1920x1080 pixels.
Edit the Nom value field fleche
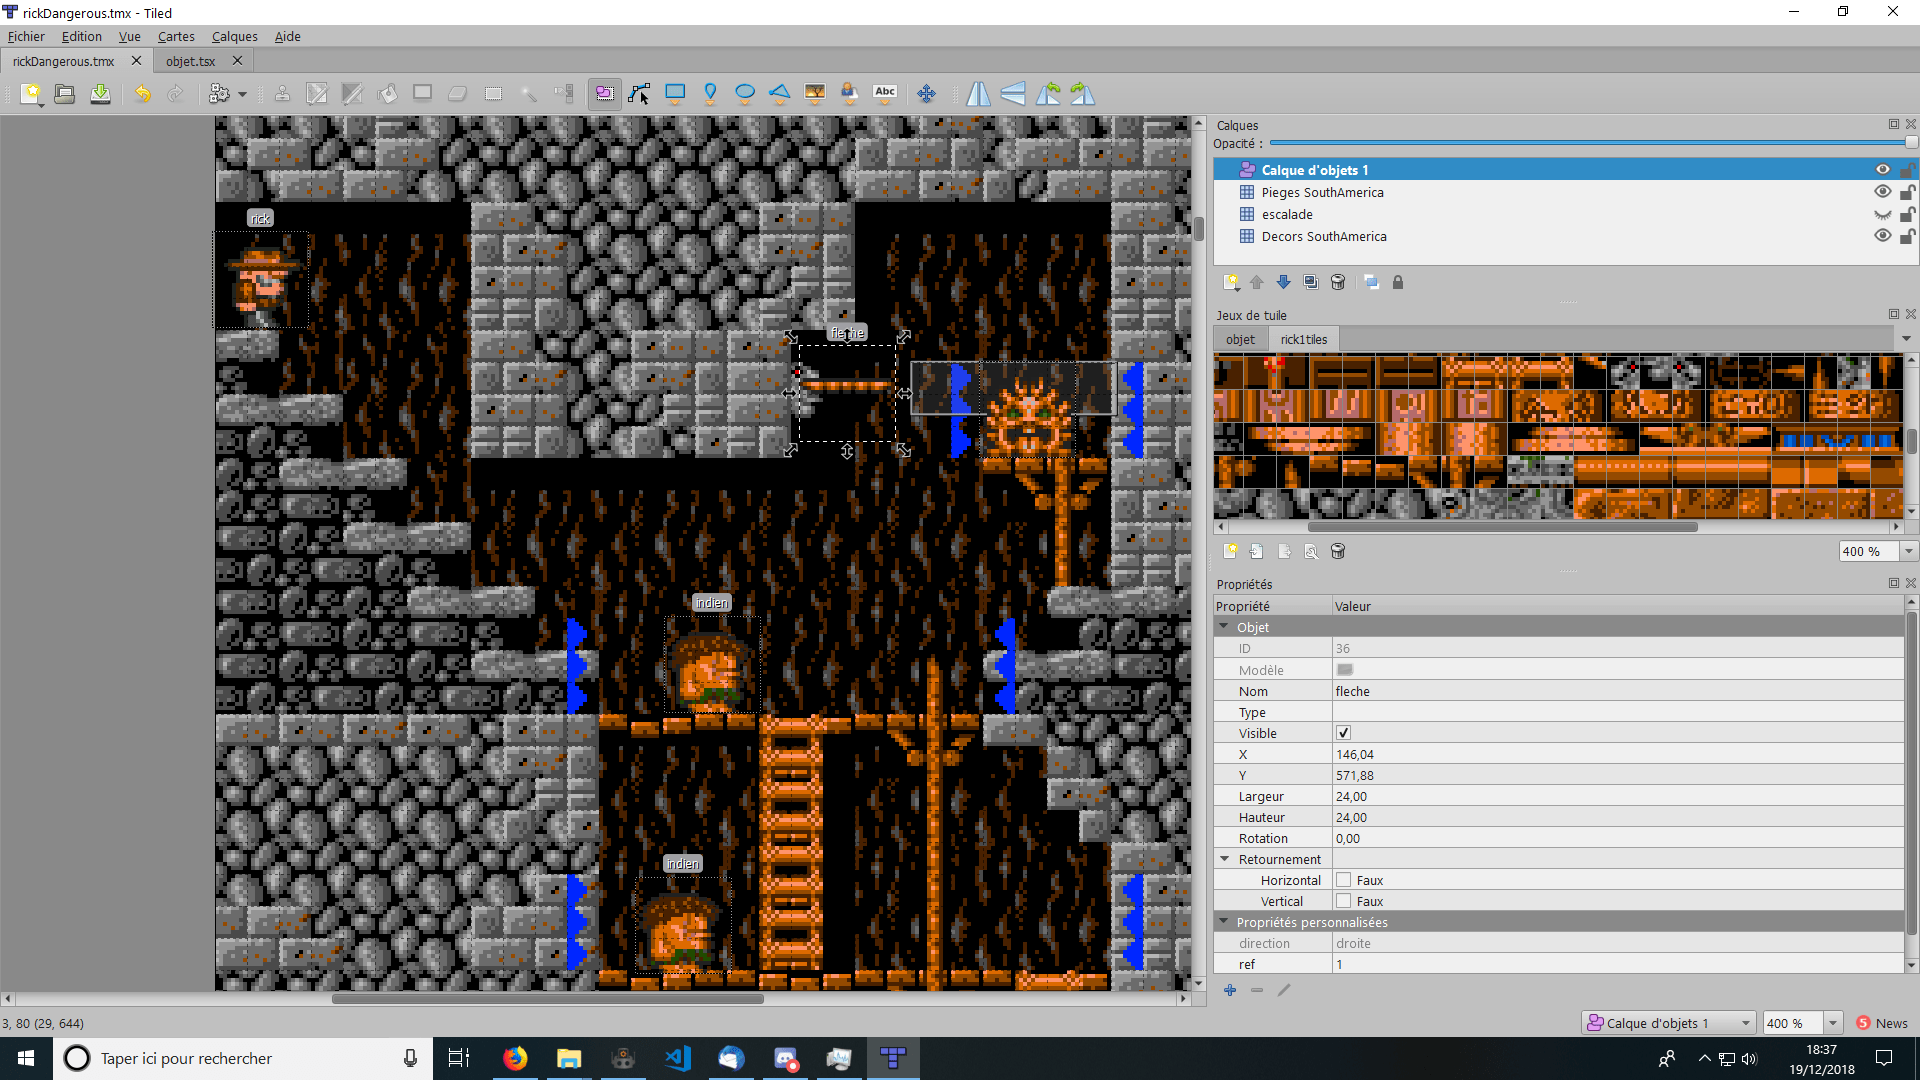point(1618,691)
